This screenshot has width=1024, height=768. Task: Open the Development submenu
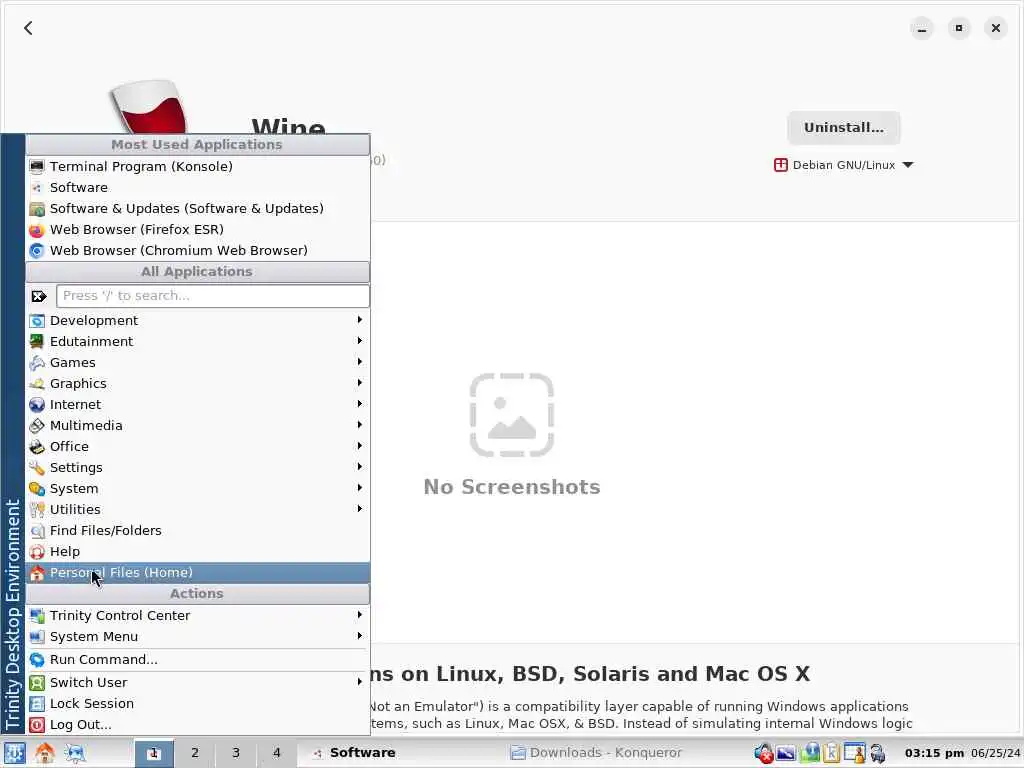click(x=197, y=321)
